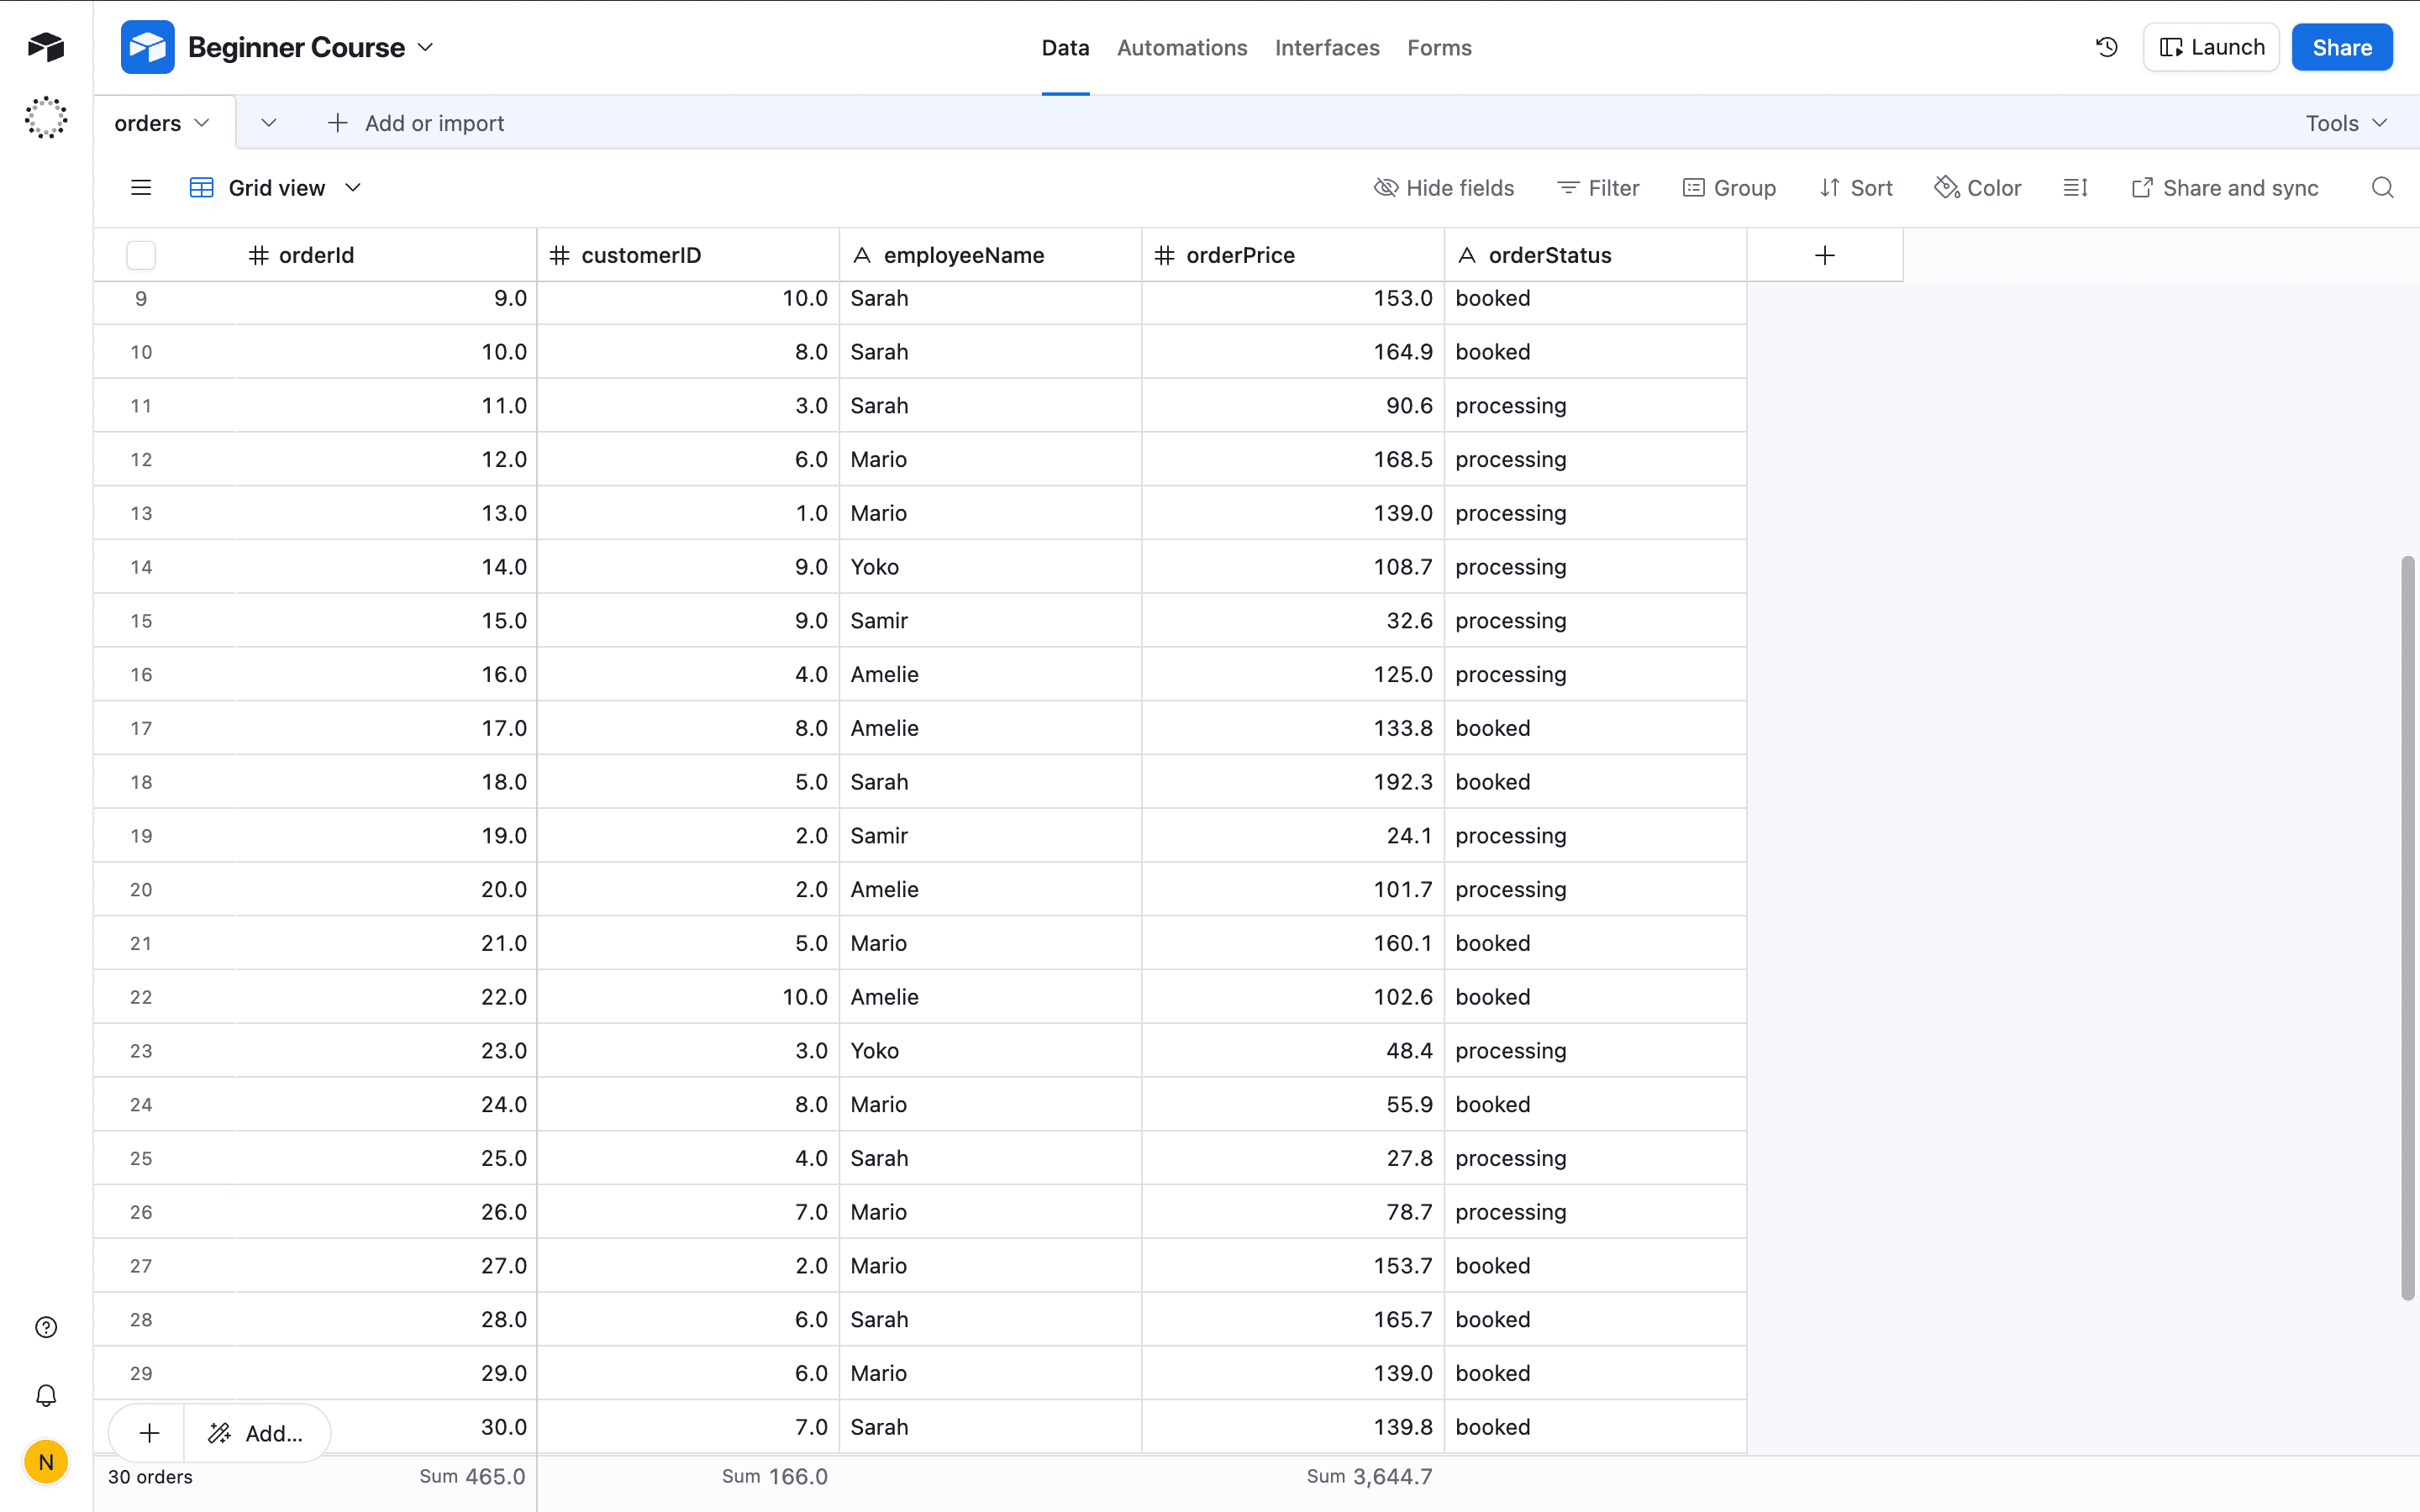Click the orderId number field icon
Image resolution: width=2420 pixels, height=1512 pixels.
[x=259, y=255]
